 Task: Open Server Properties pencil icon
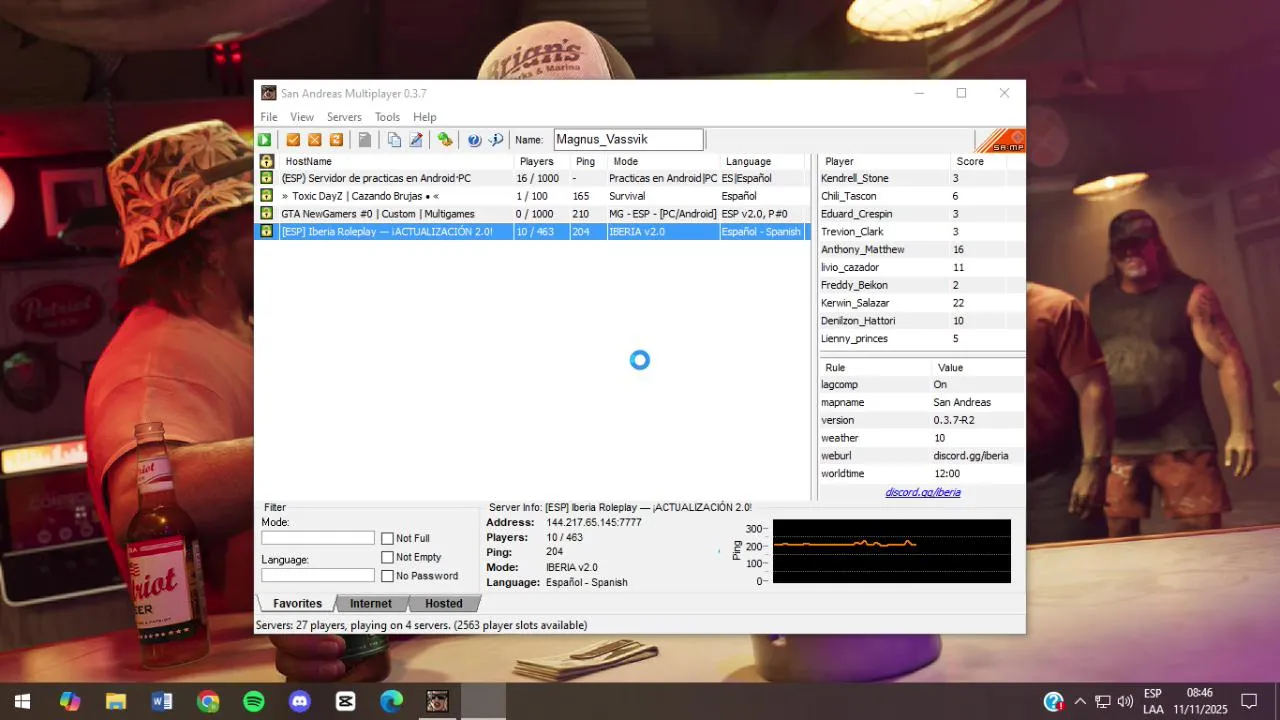pos(416,140)
